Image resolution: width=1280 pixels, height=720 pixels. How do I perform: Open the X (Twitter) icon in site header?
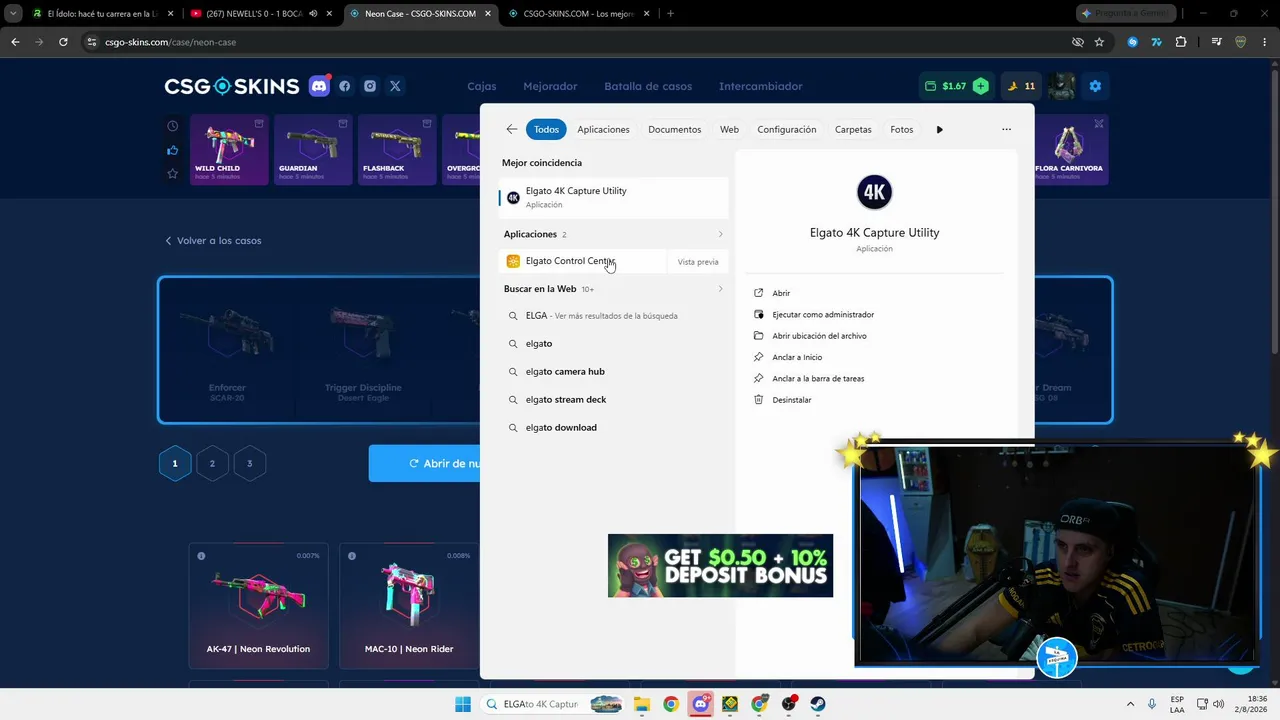coord(395,86)
